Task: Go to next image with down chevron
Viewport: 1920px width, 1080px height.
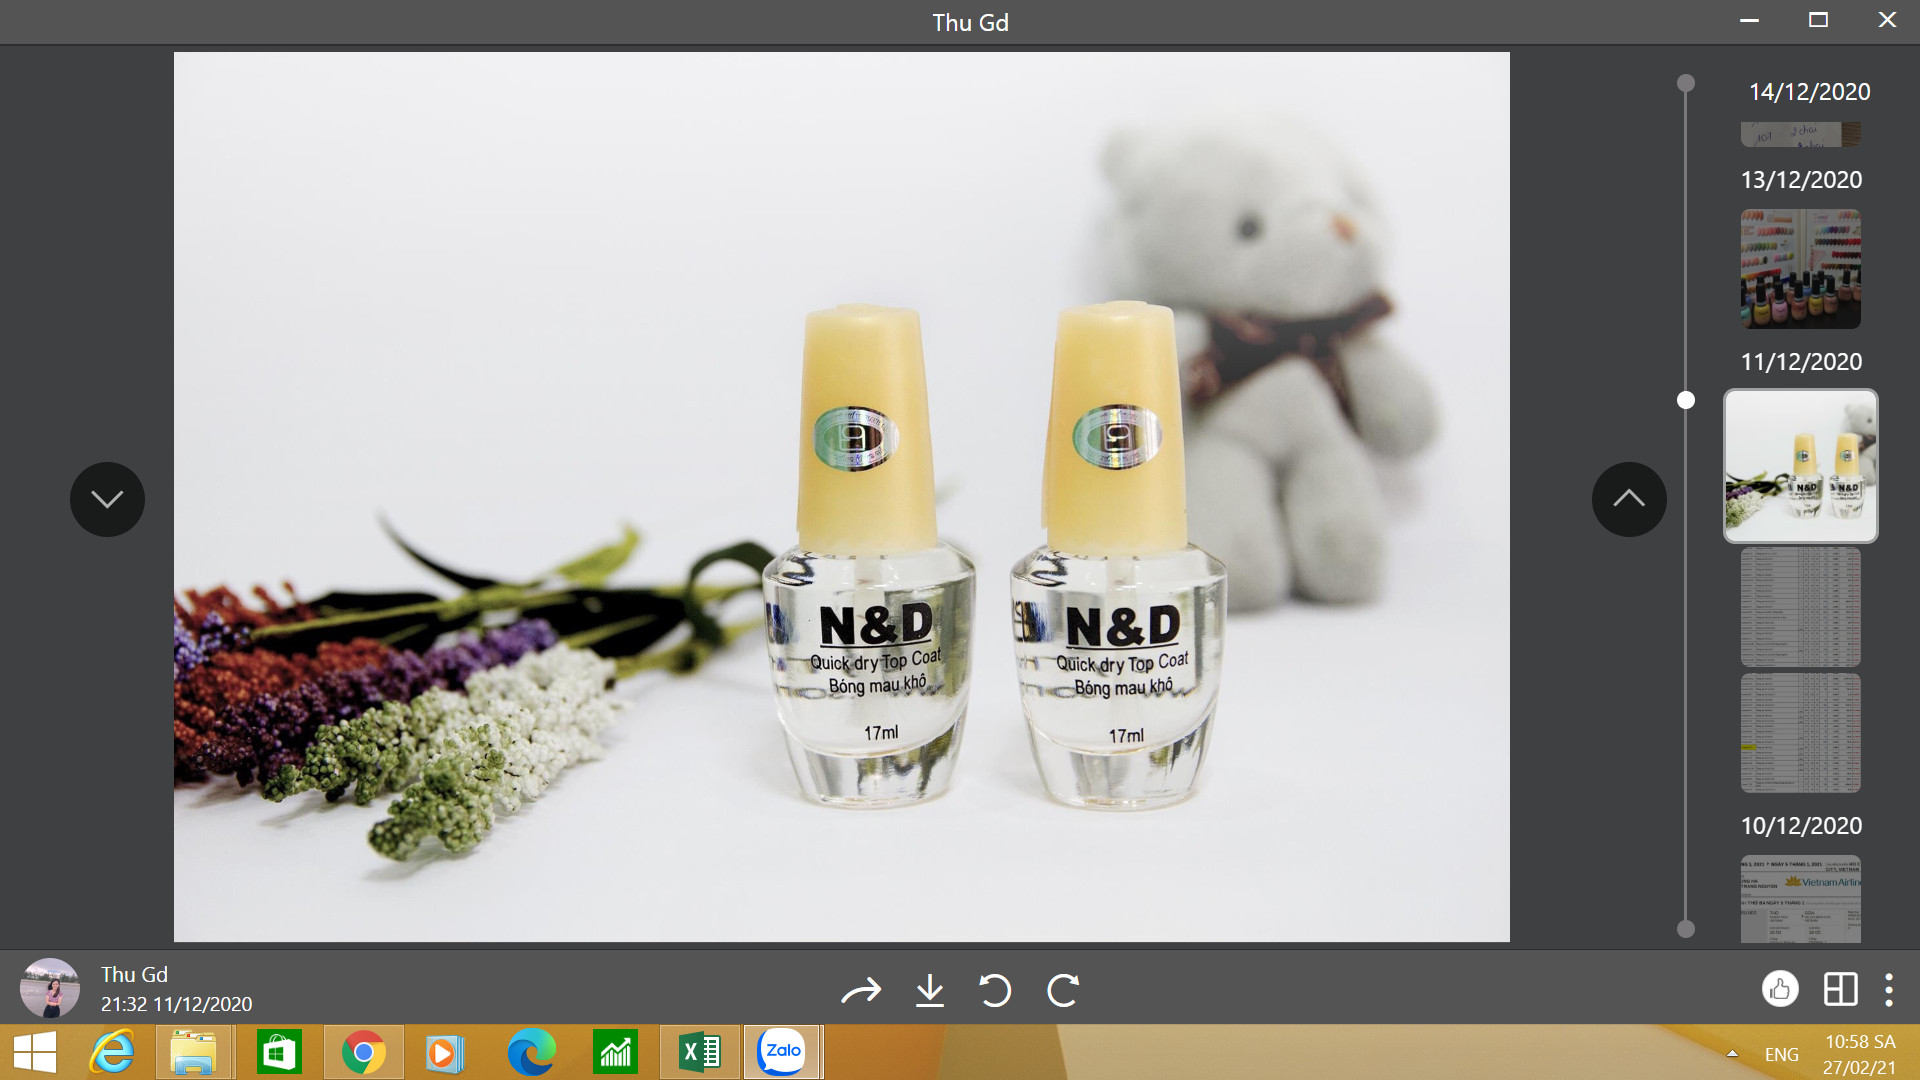Action: (107, 499)
